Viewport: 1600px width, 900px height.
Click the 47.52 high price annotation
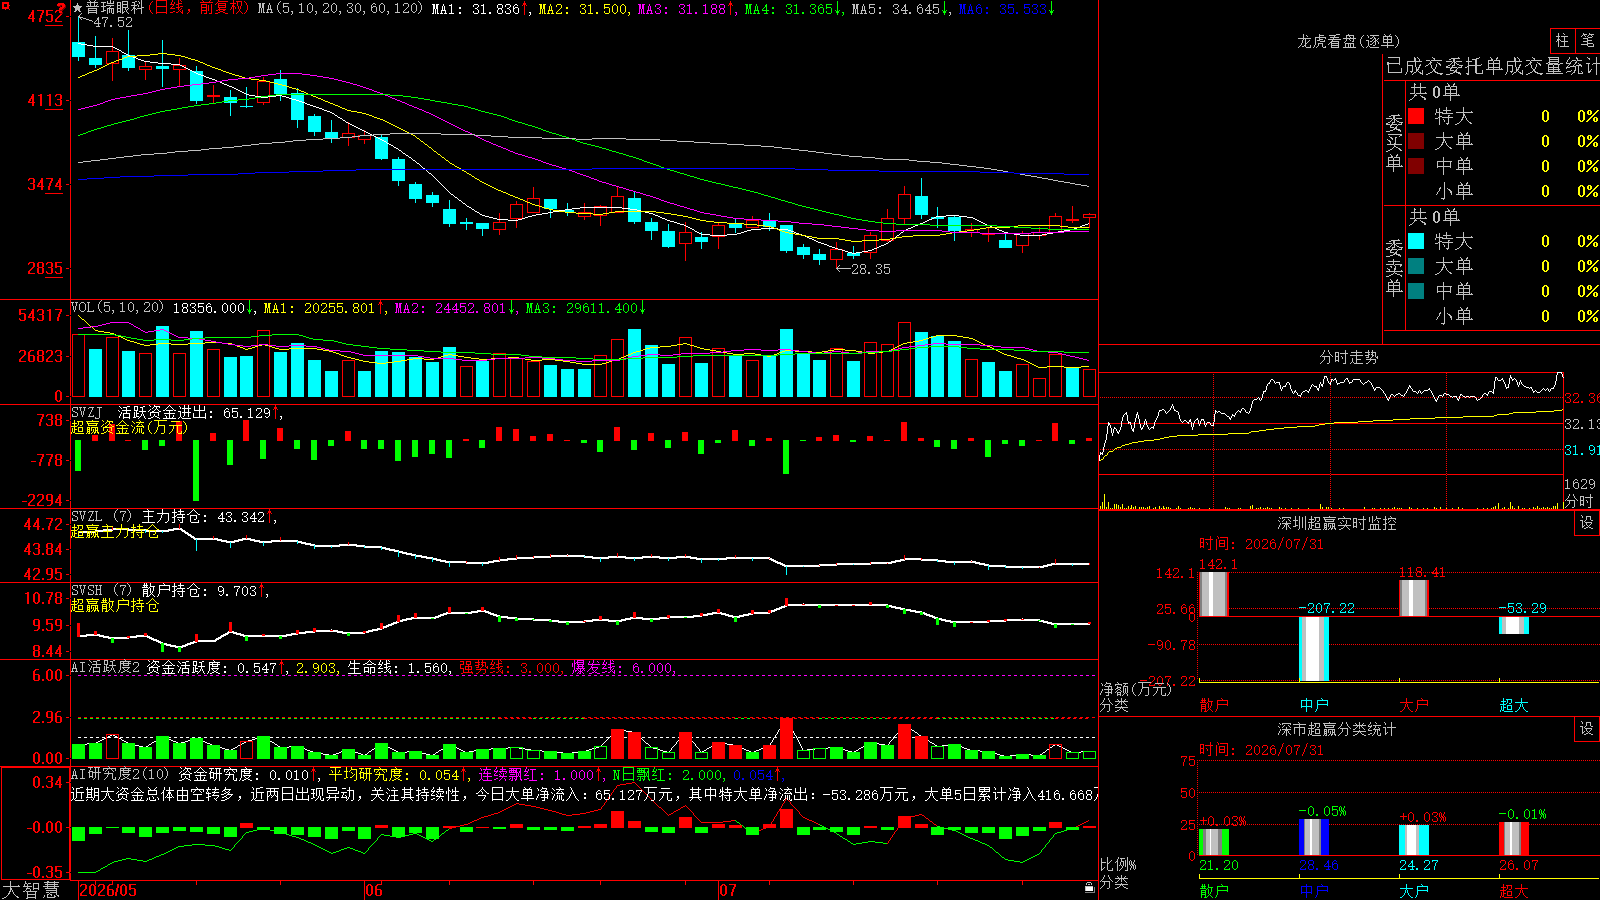coord(113,22)
